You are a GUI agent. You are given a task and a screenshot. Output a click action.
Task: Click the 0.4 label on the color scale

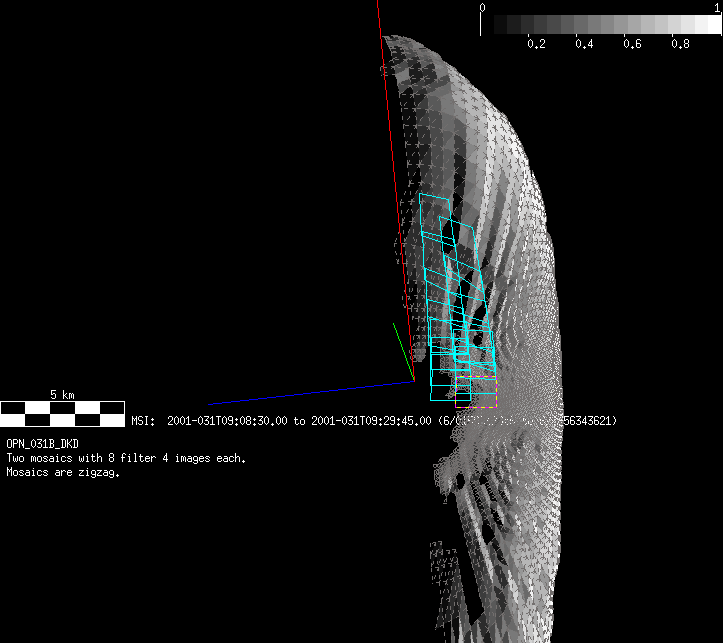pyautogui.click(x=584, y=44)
